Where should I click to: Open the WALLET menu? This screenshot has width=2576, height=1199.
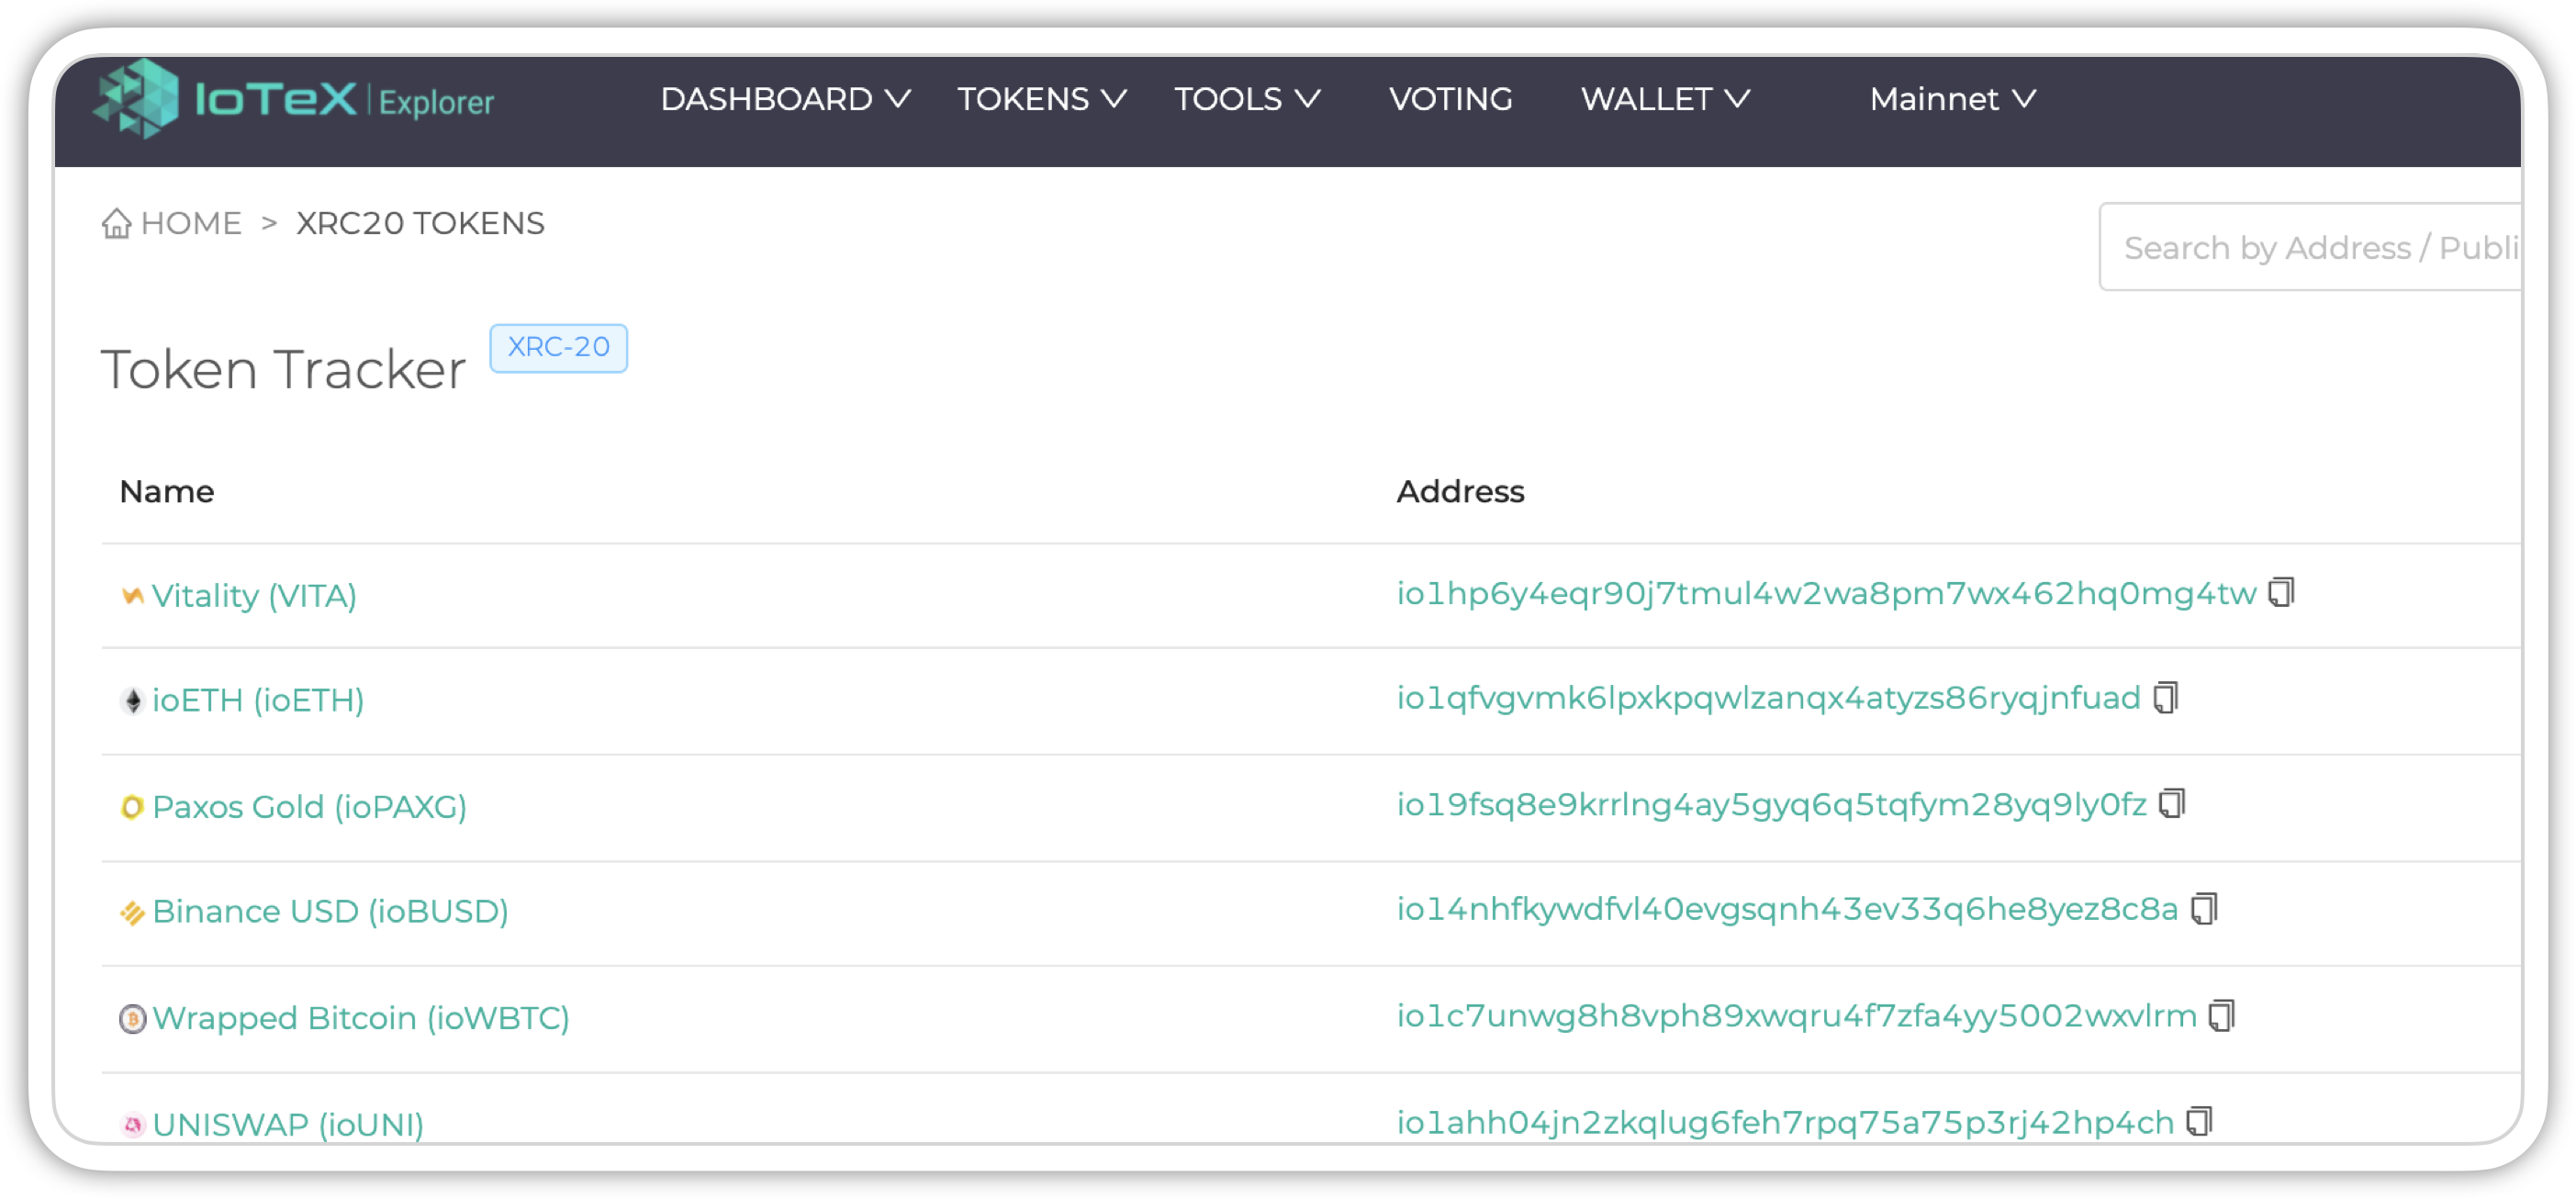pyautogui.click(x=1665, y=99)
